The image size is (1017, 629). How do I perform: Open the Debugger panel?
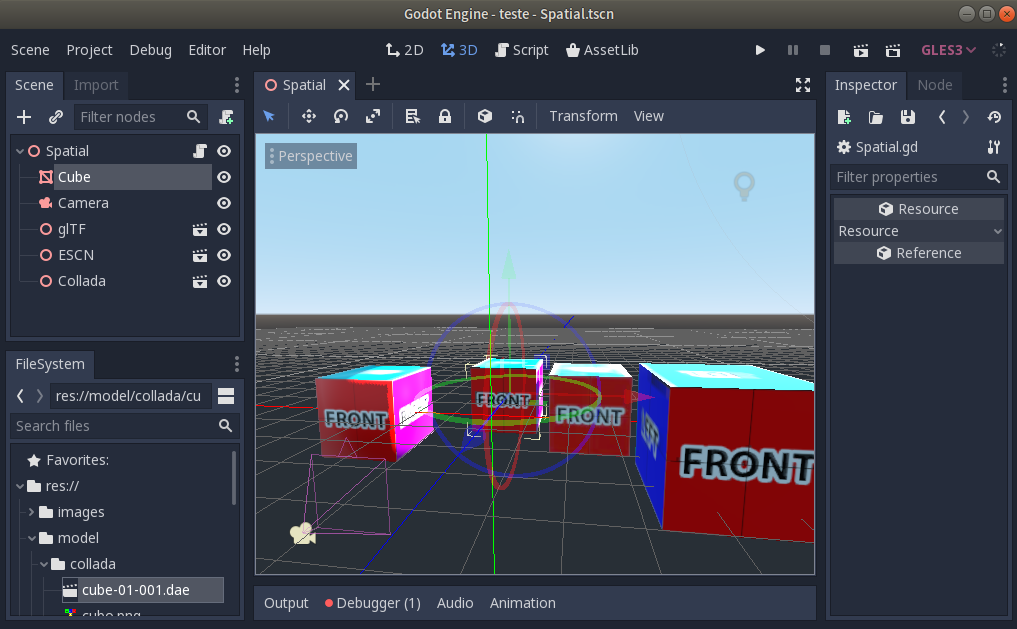pyautogui.click(x=372, y=603)
